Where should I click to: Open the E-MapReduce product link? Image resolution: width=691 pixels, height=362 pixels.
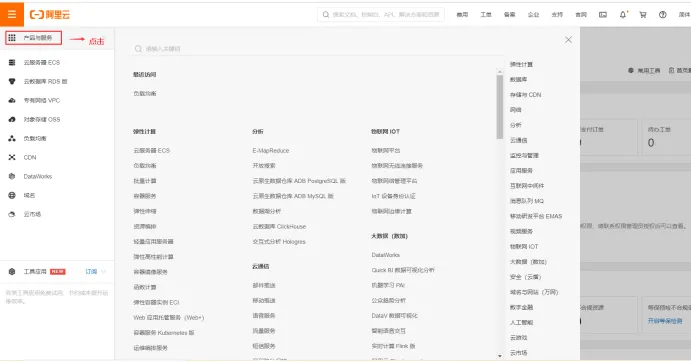(271, 151)
